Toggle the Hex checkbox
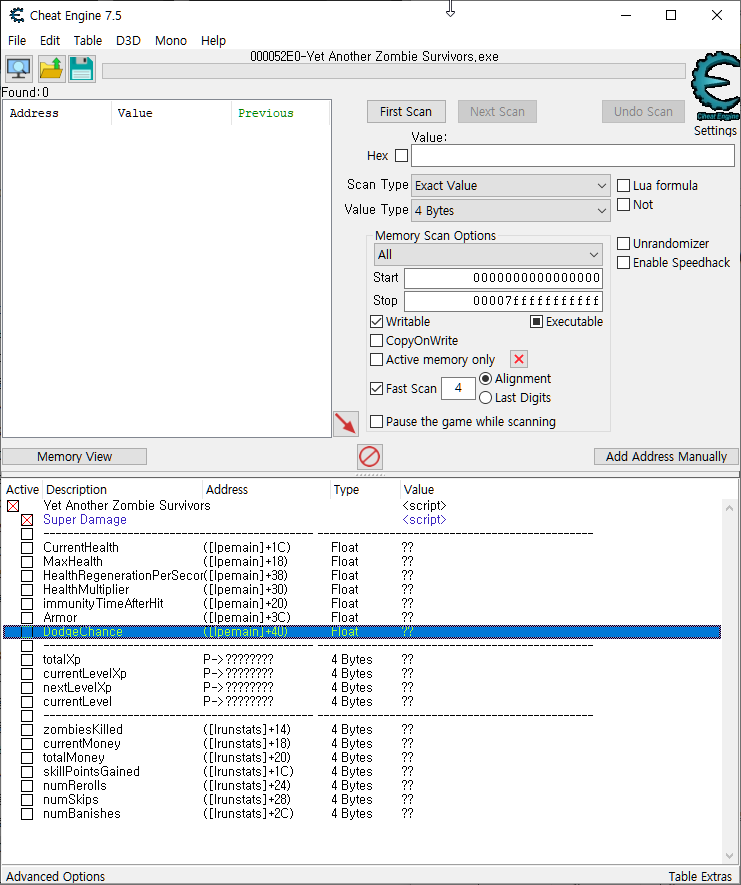The width and height of the screenshot is (741, 885). click(x=401, y=155)
